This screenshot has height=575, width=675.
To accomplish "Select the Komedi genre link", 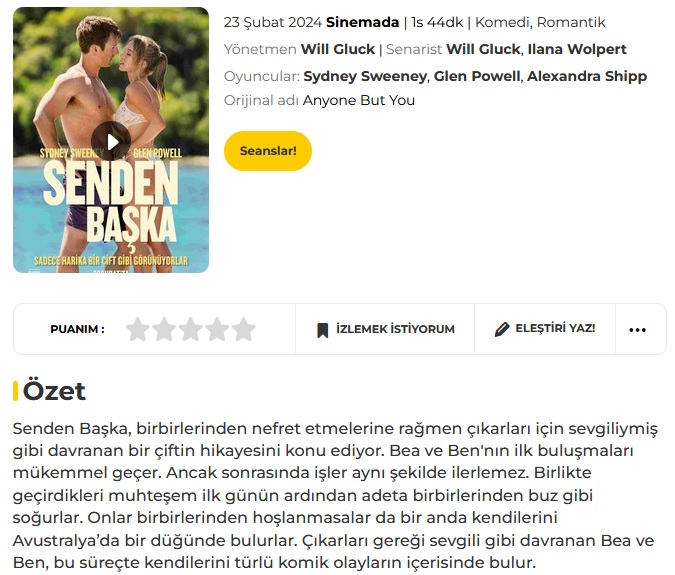I will tap(502, 22).
